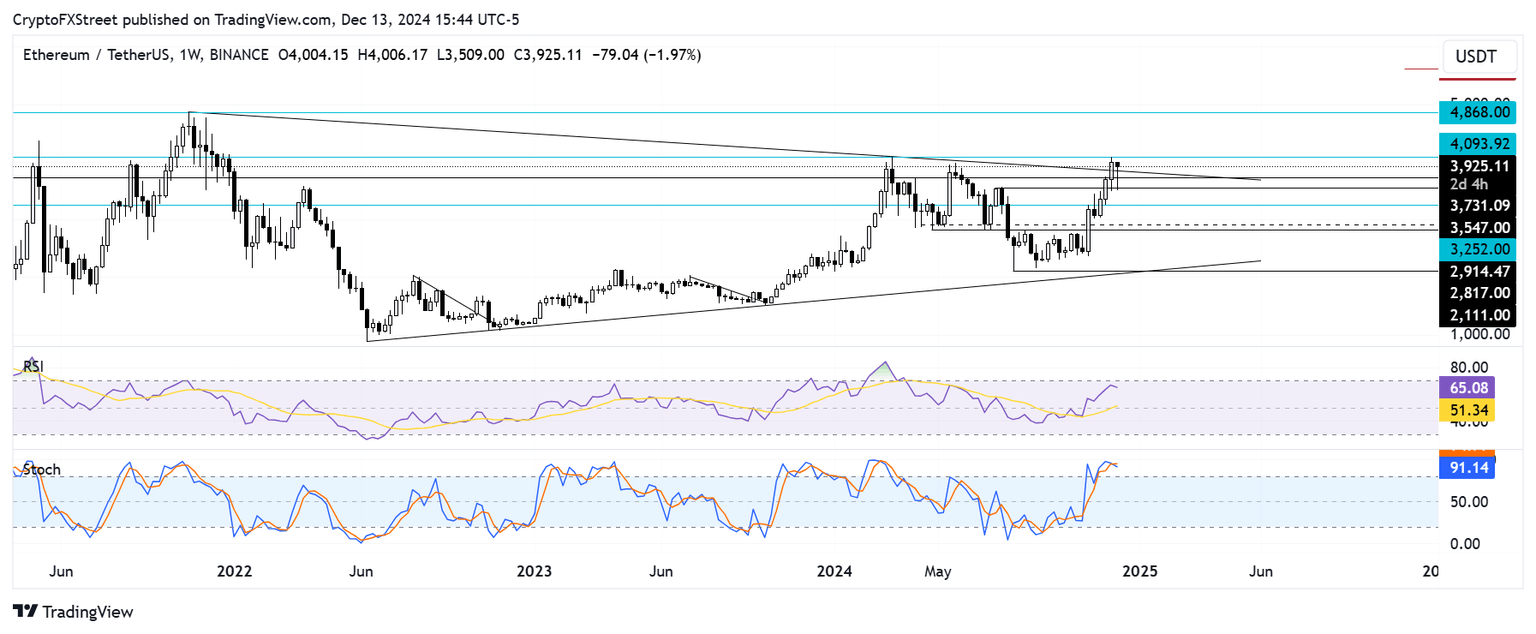Click the 4,093.92 price label
Screen dimensions: 1536x634
coord(1476,143)
